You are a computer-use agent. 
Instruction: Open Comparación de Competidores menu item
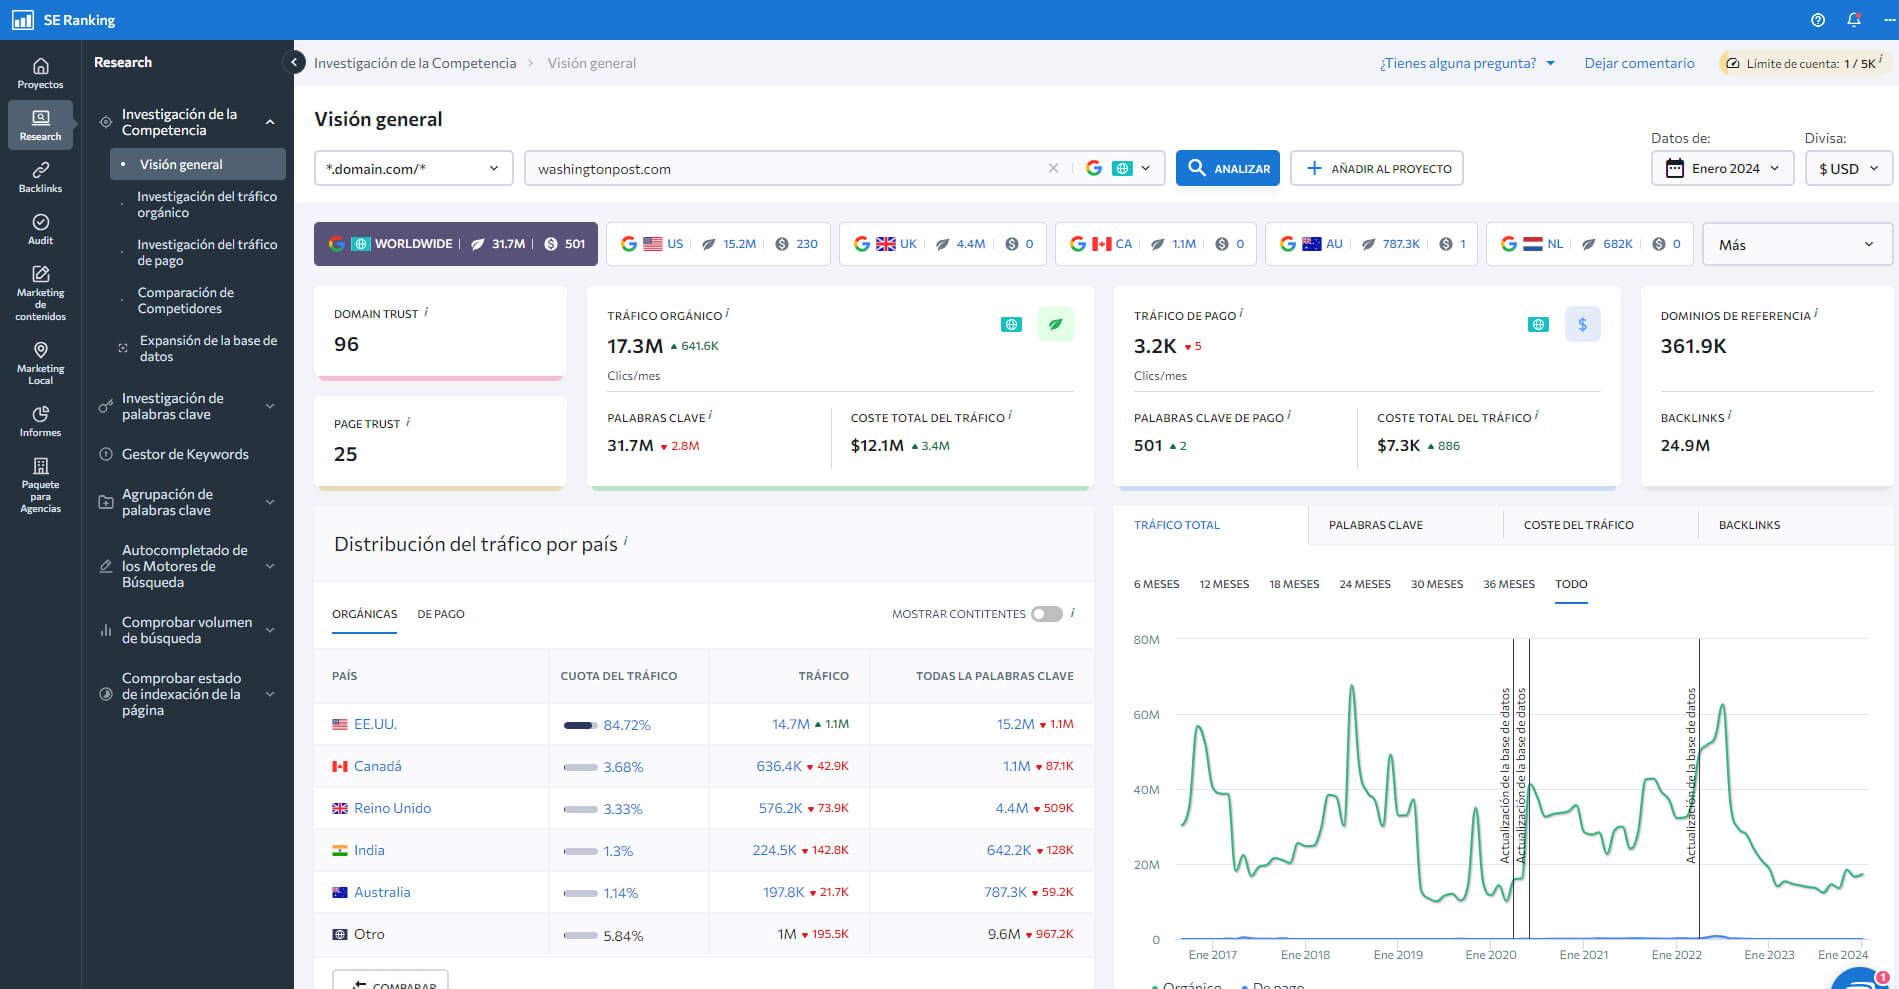pyautogui.click(x=186, y=300)
